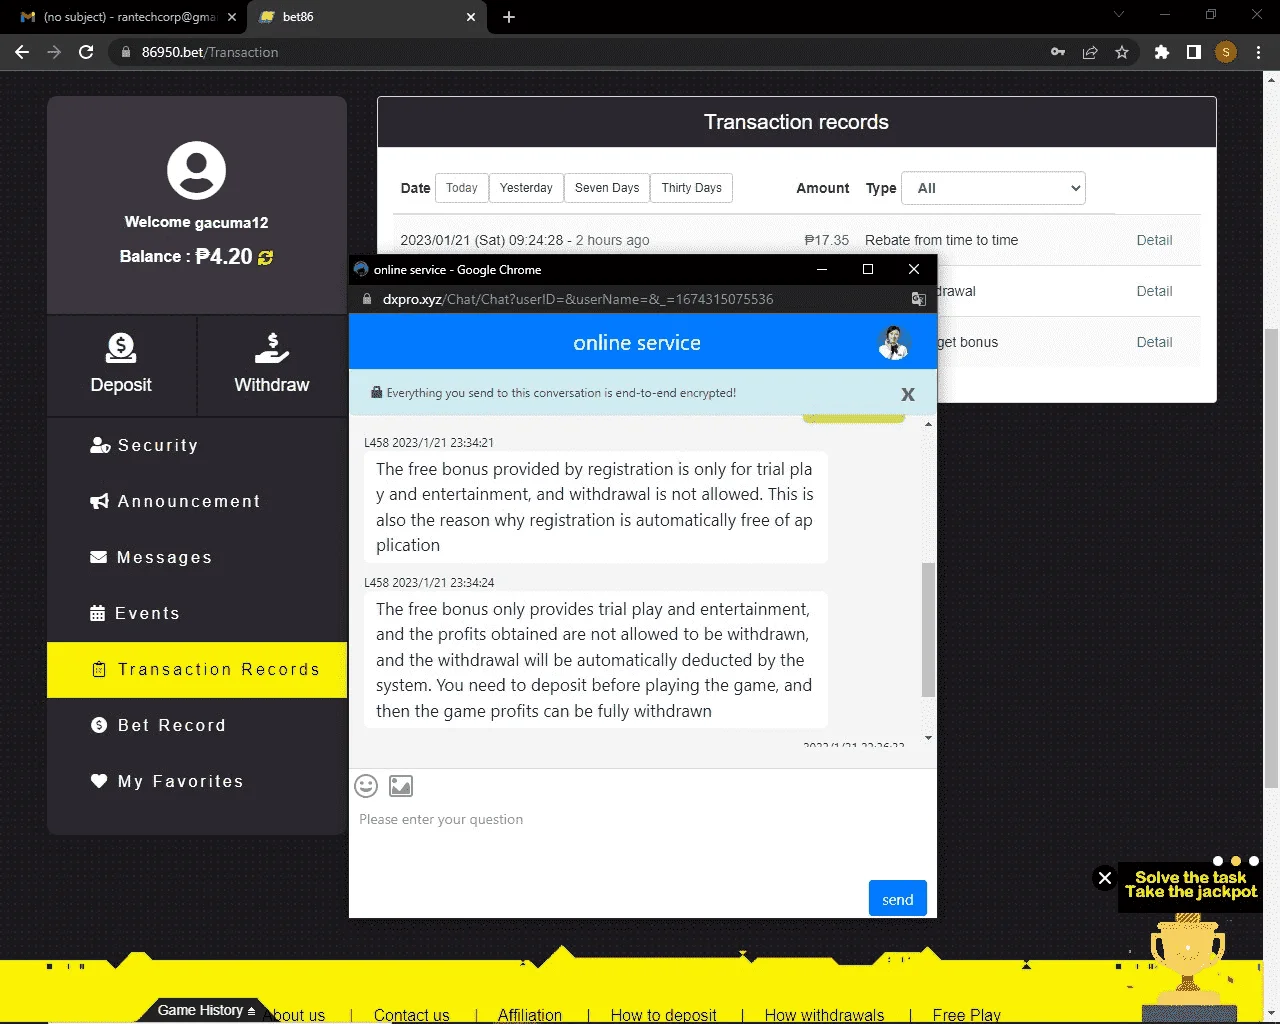Close the bet86 browser tab
The width and height of the screenshot is (1280, 1024).
point(471,17)
